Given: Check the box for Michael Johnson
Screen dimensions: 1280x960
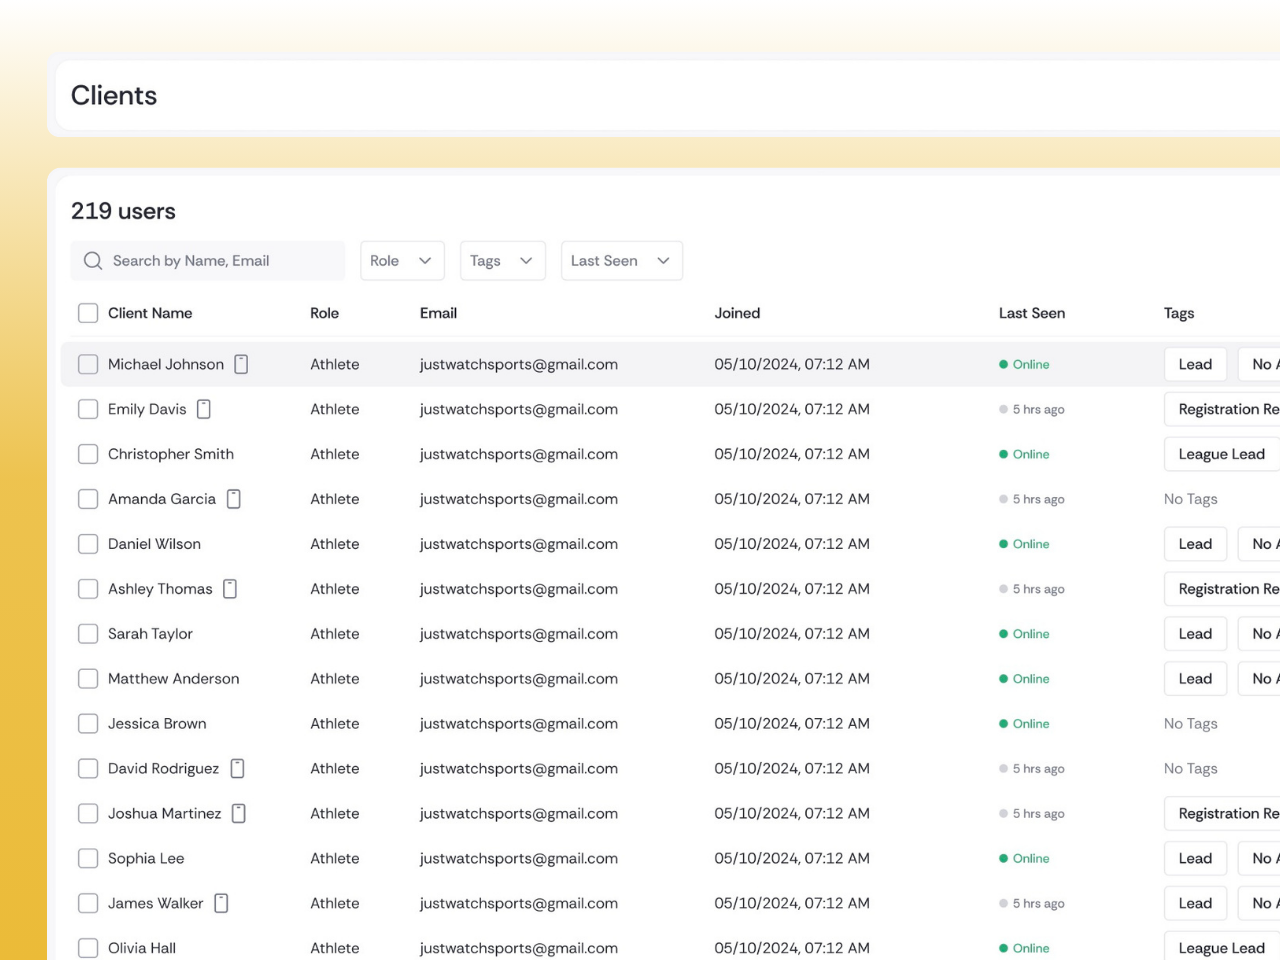Looking at the screenshot, I should click(88, 364).
